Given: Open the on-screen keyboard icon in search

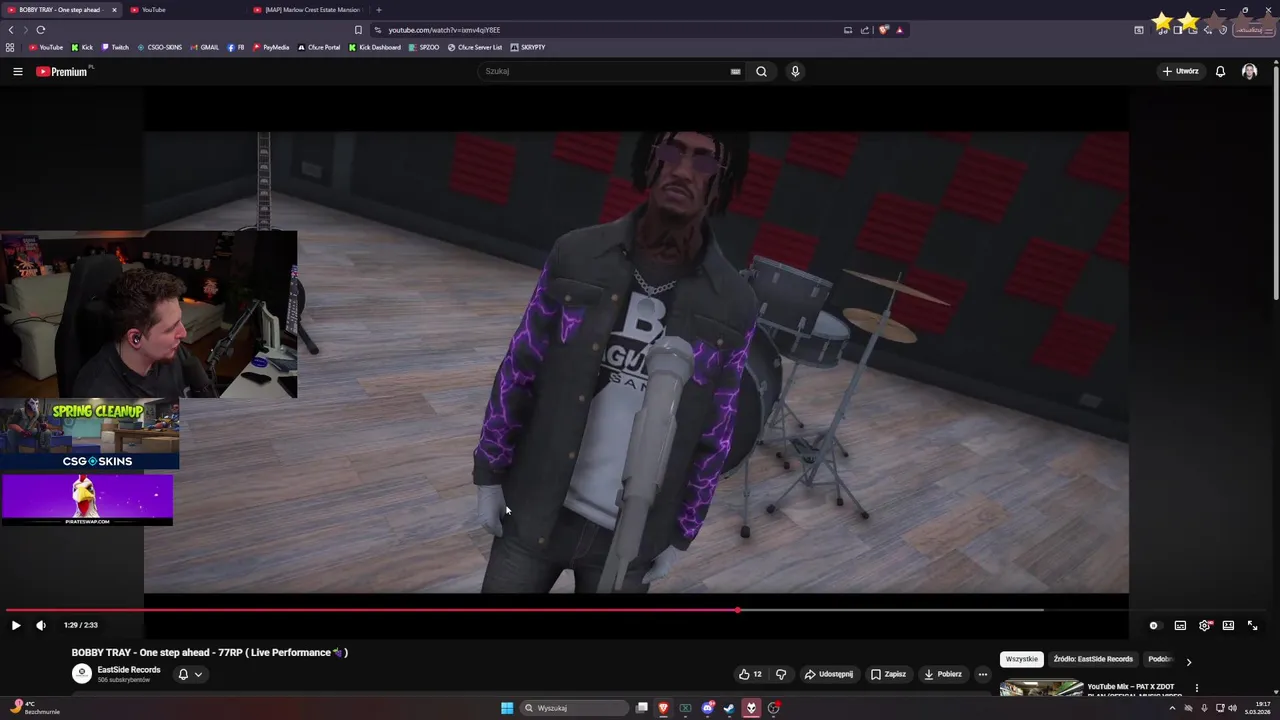Looking at the screenshot, I should (x=735, y=71).
